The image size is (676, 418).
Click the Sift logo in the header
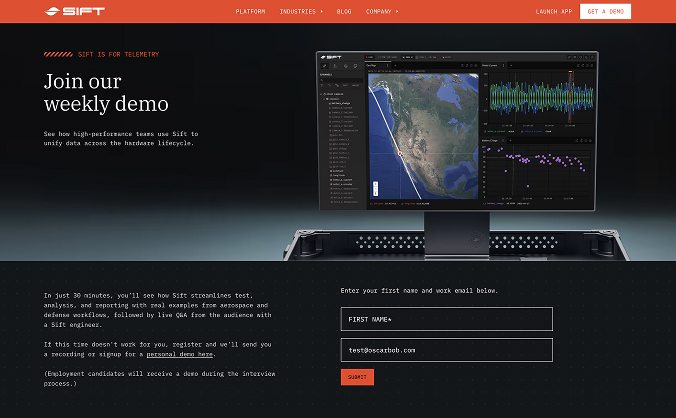click(x=75, y=11)
